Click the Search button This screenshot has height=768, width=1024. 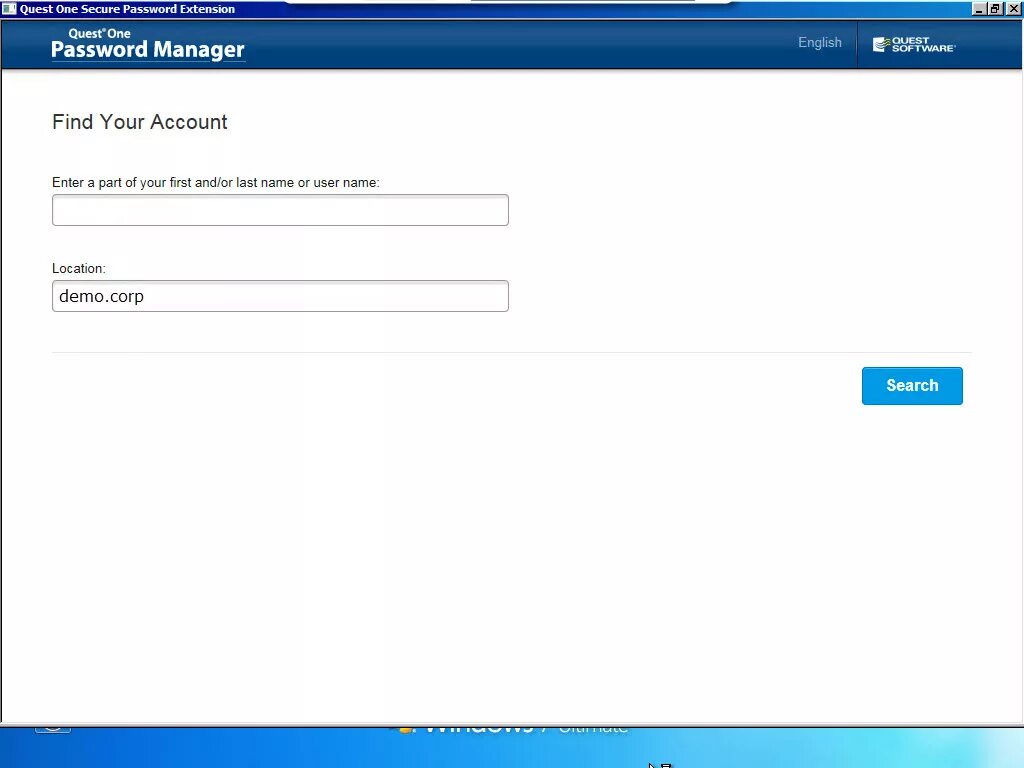click(x=912, y=385)
